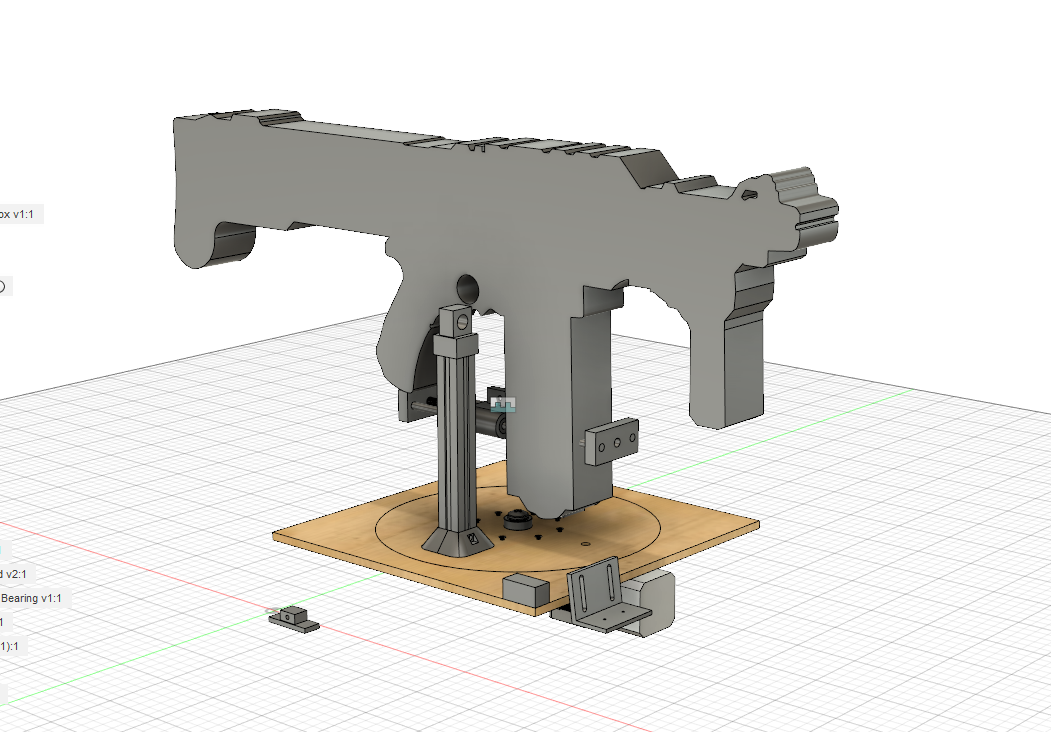Screen dimensions: 1051x732
Task: Click the bearing at the center of the plate
Action: pyautogui.click(x=515, y=519)
